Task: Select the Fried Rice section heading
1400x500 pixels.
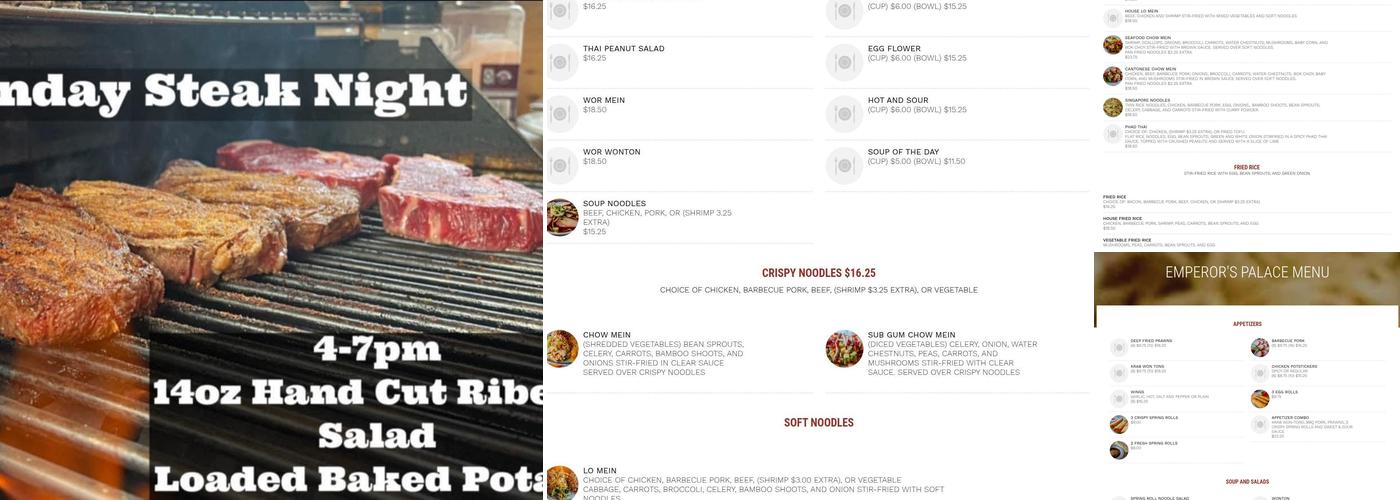Action: 1247,168
